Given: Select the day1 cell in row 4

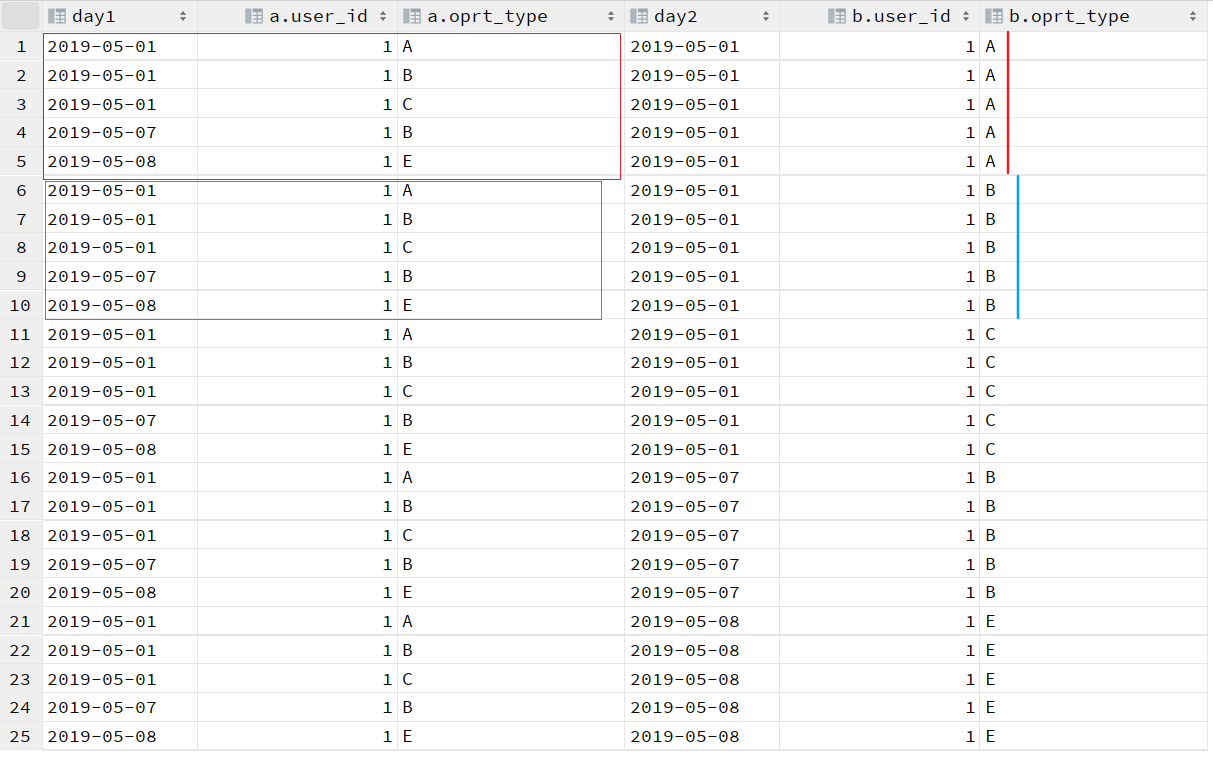Looking at the screenshot, I should click(120, 133).
